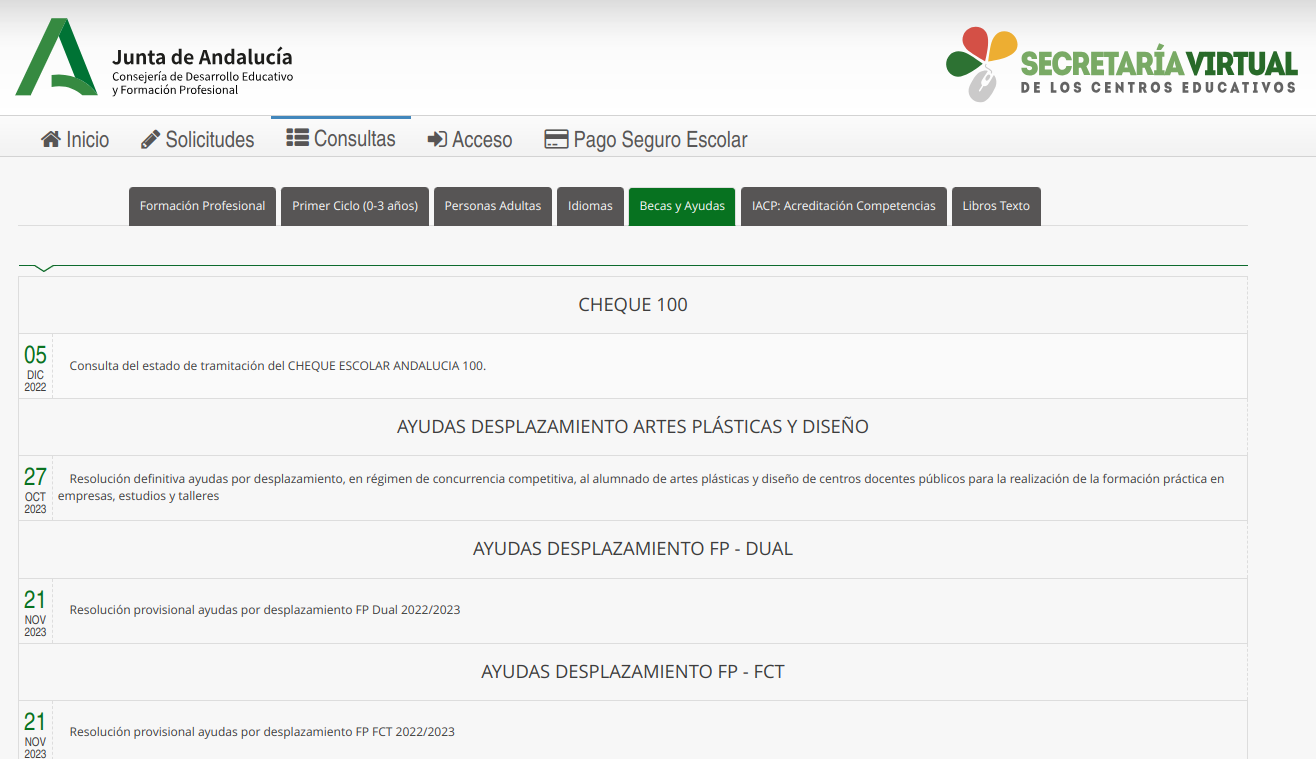Go to the Inicio menu item
Screen dimensions: 1316x759
coord(87,140)
